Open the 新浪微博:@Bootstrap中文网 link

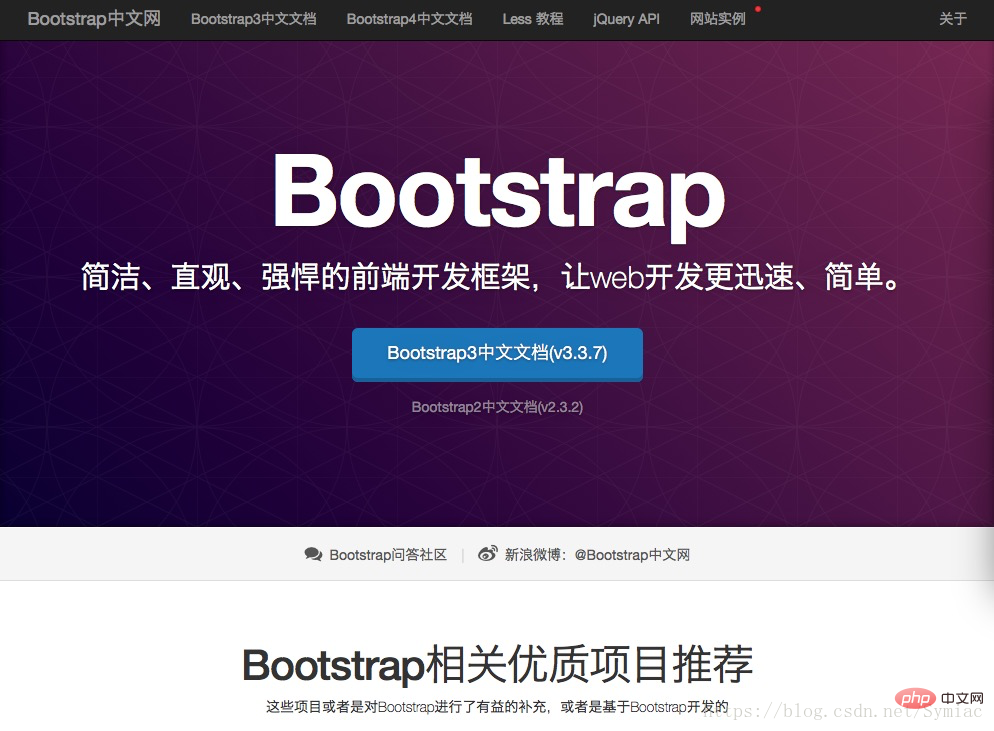[x=597, y=555]
